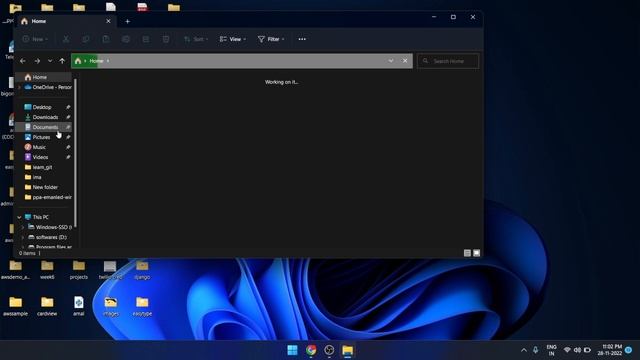Click the Back navigation arrow
This screenshot has width=640, height=360.
tap(23, 61)
